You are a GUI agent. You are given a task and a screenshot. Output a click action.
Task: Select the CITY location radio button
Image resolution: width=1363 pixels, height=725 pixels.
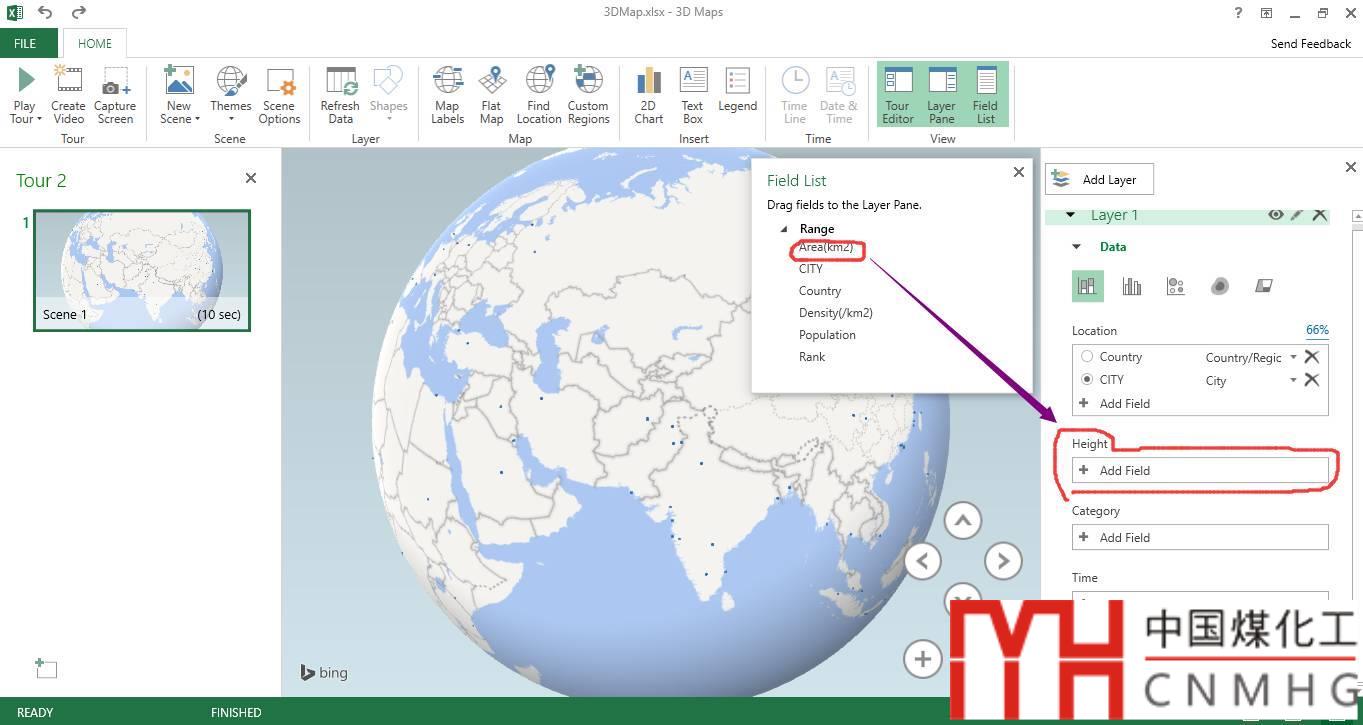coord(1087,380)
